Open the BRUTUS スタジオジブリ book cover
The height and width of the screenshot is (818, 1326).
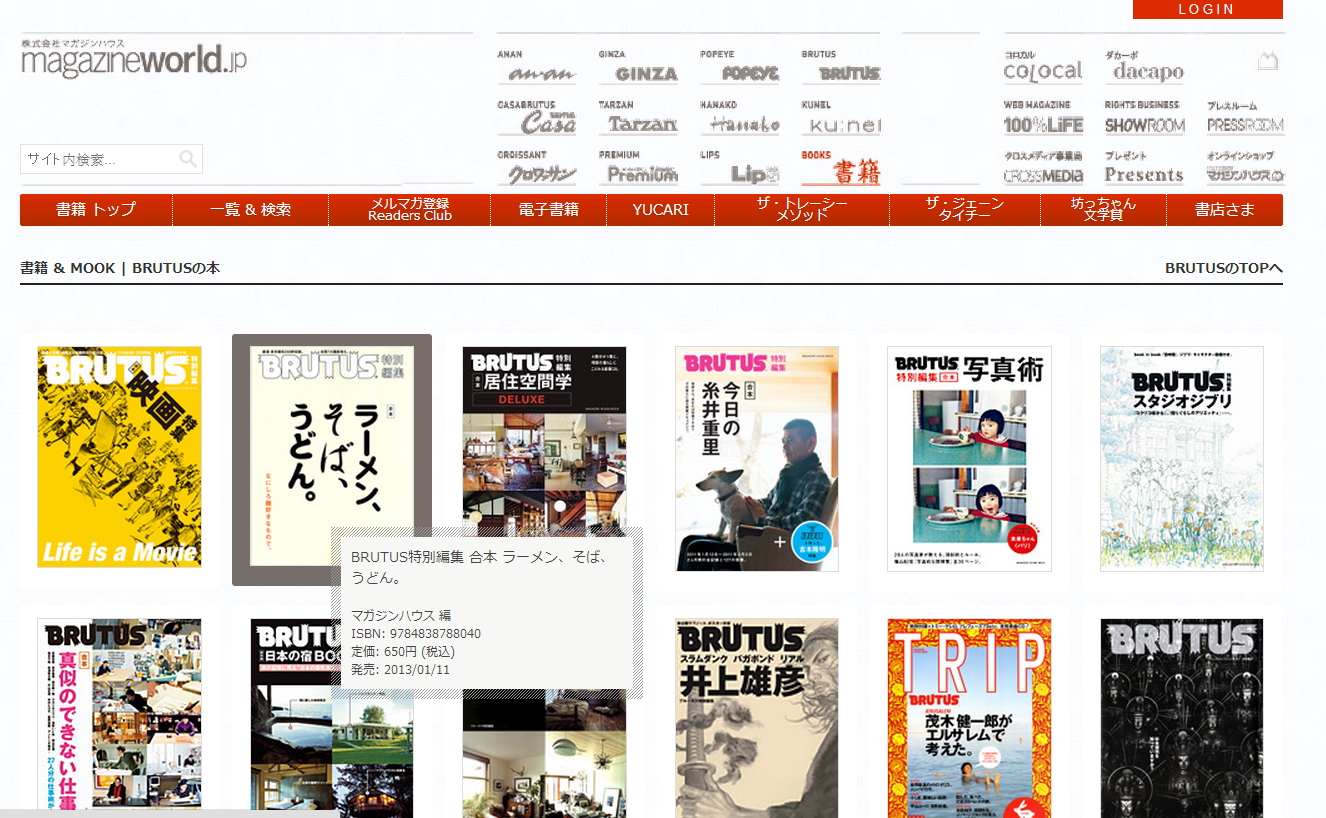pyautogui.click(x=1182, y=459)
